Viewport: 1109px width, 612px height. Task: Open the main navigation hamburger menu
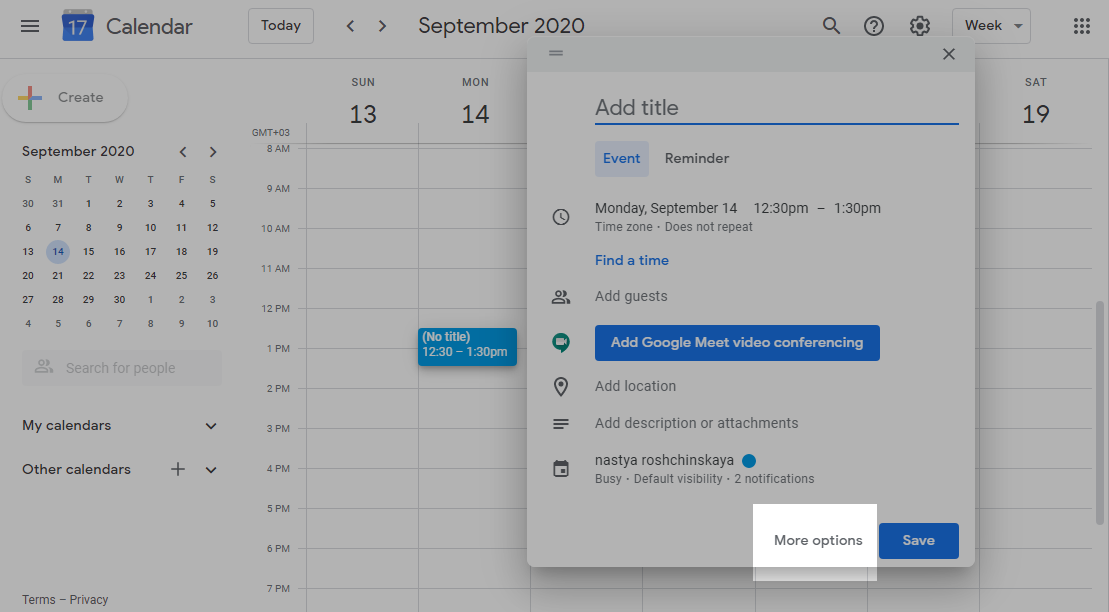pyautogui.click(x=29, y=25)
